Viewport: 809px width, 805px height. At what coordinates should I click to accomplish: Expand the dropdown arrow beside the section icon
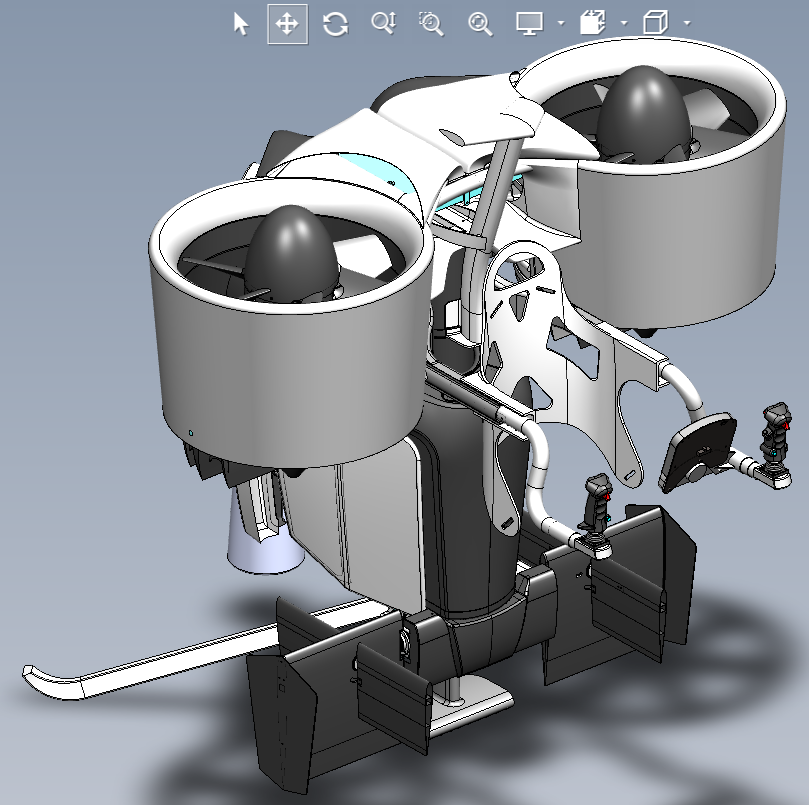(624, 23)
